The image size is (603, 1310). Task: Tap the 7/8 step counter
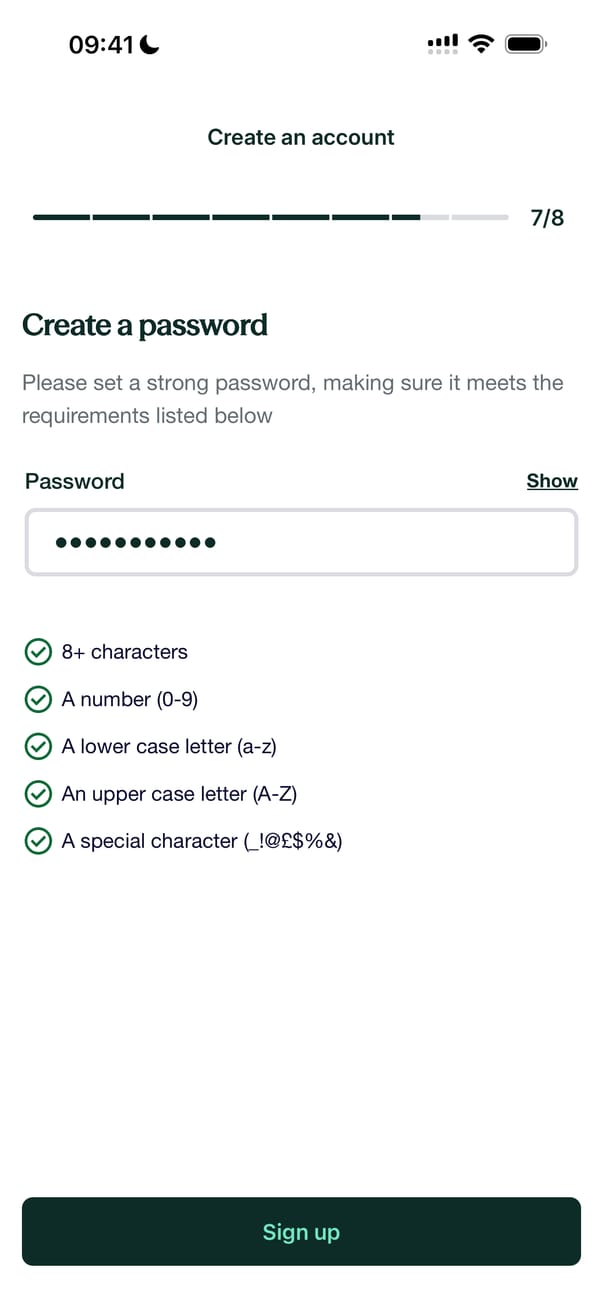coord(547,218)
